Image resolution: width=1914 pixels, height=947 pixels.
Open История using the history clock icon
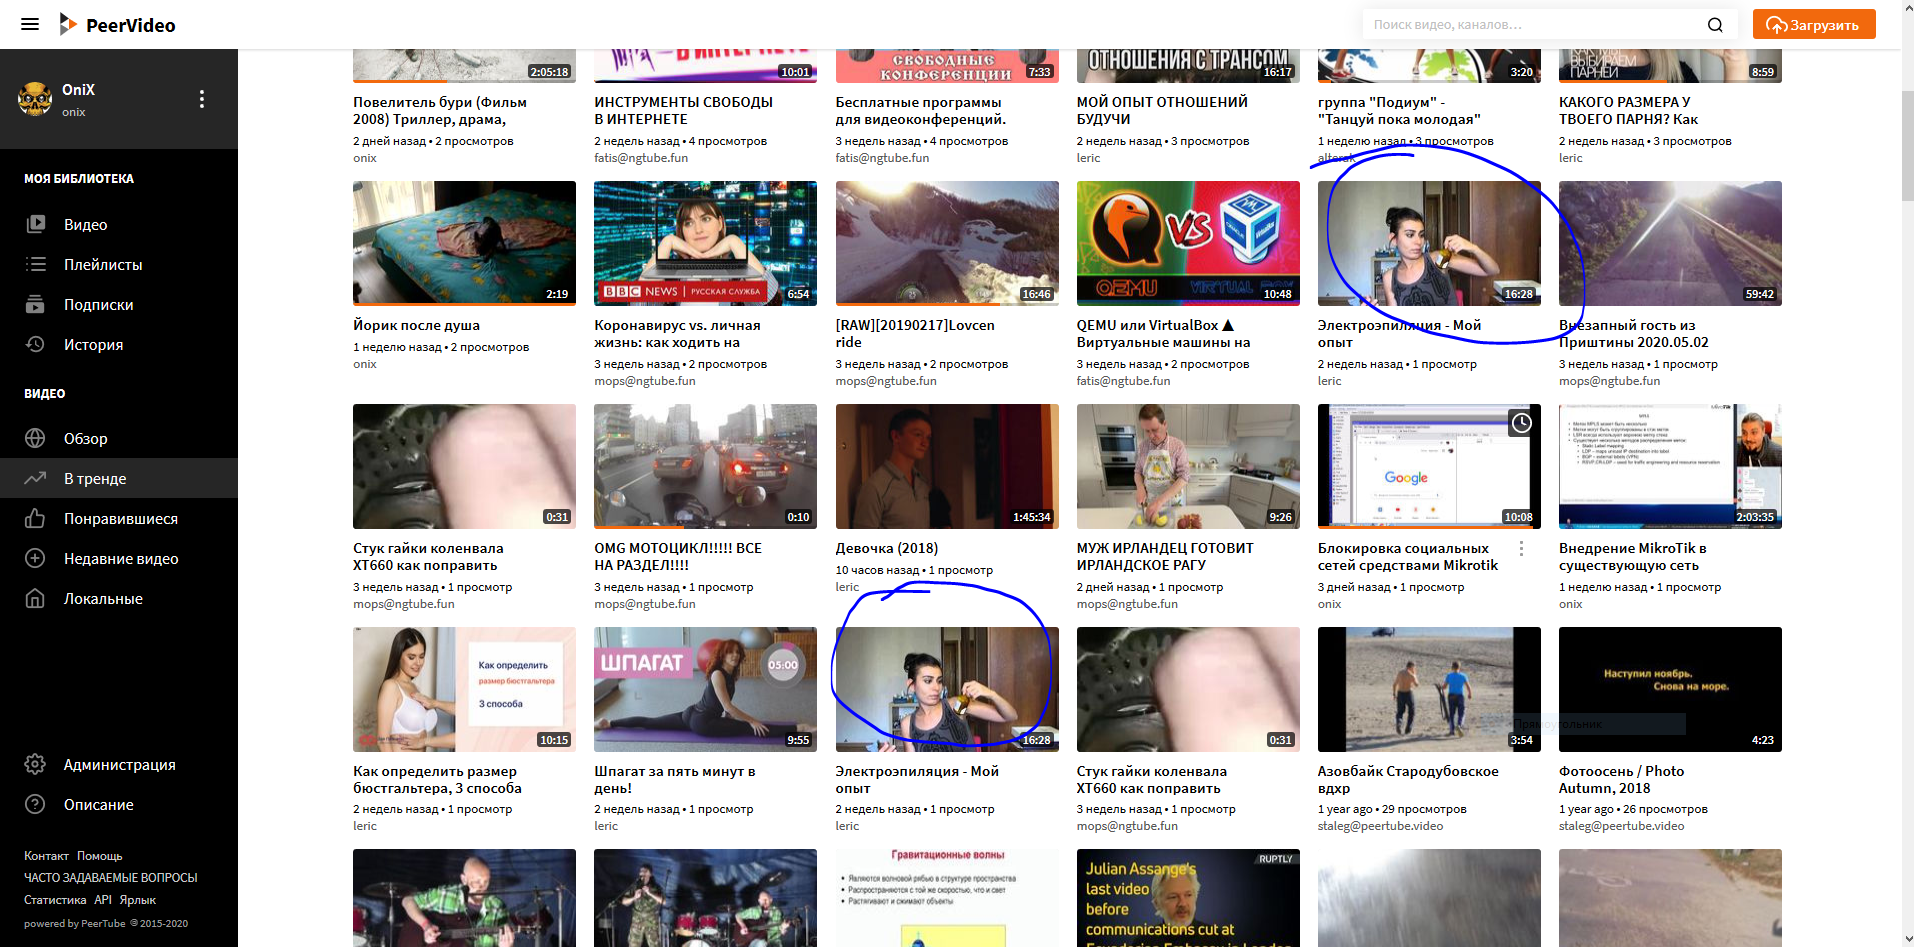click(x=35, y=344)
